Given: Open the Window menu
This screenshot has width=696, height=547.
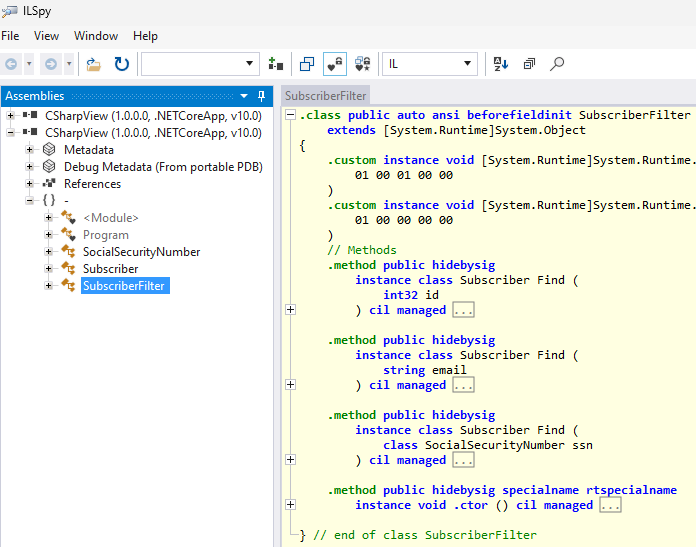Looking at the screenshot, I should point(96,36).
